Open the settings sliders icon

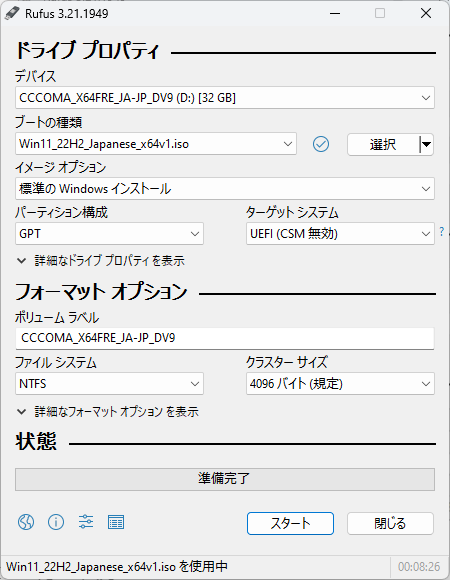coord(86,522)
